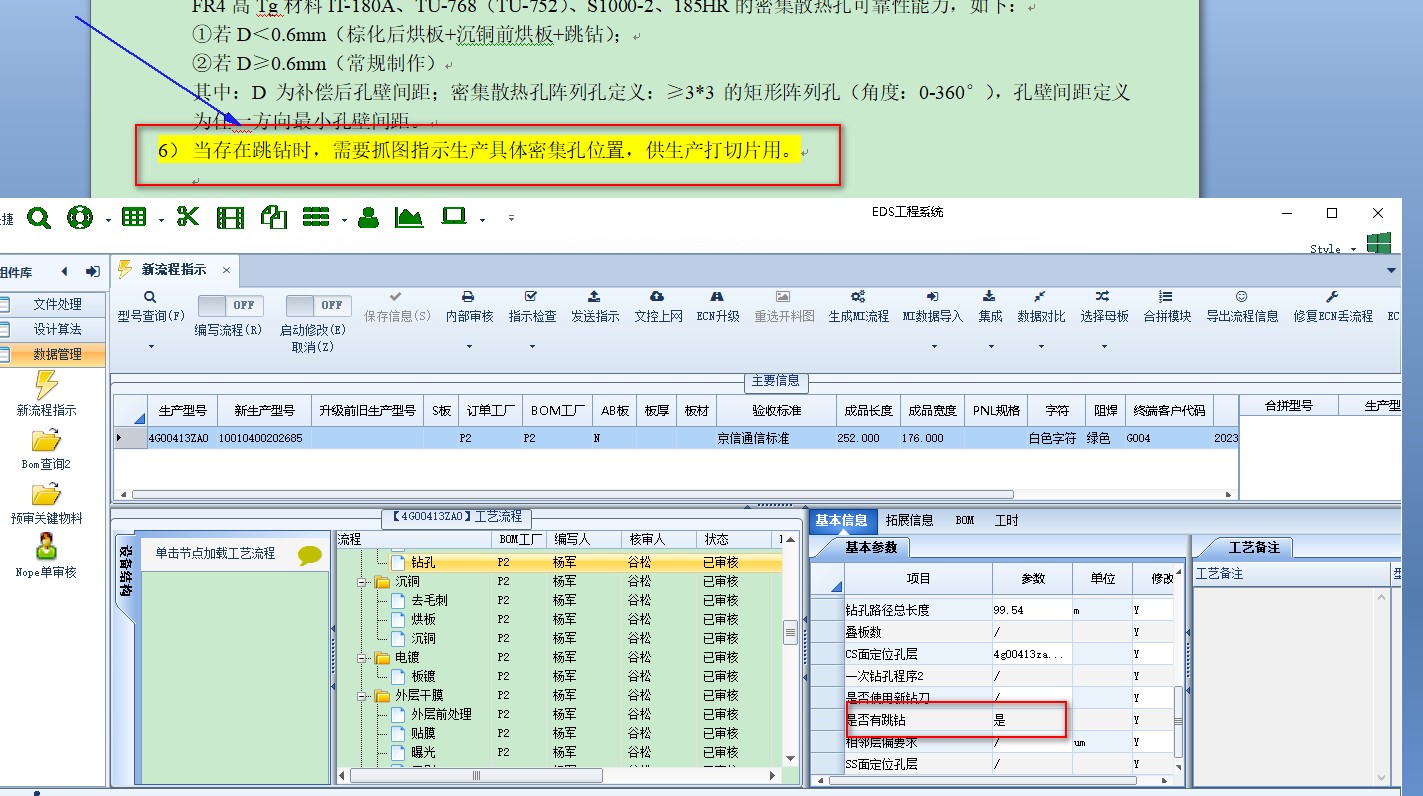
Task: Collapse 组件库 panel with left arrow
Action: click(x=65, y=271)
